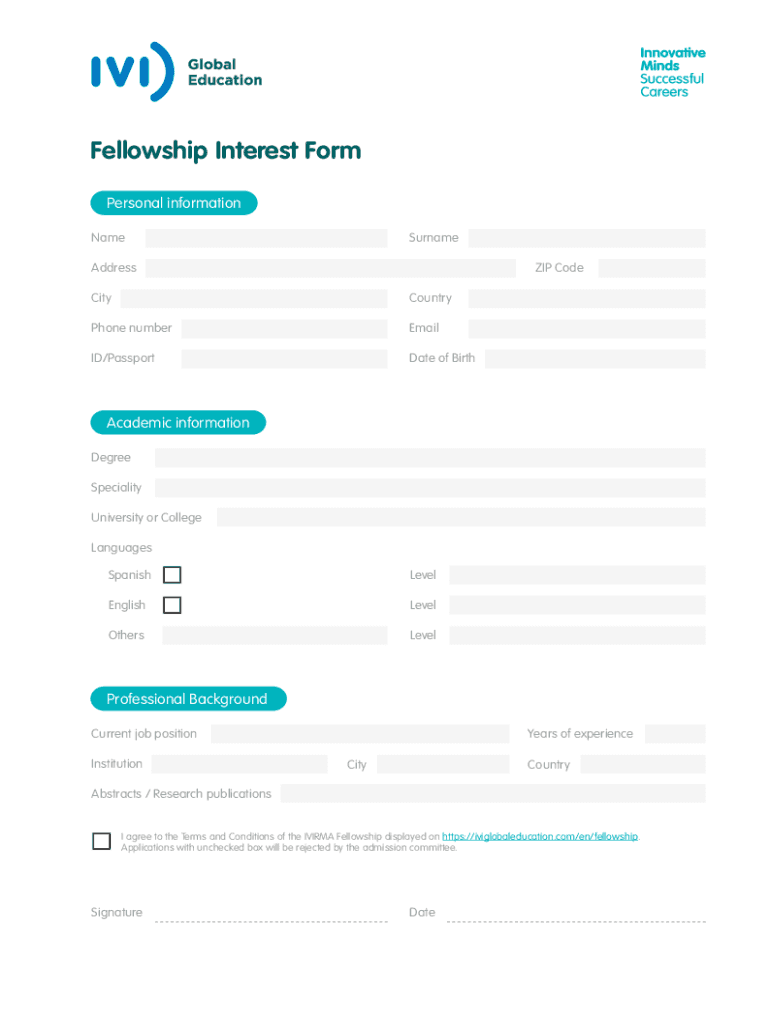Select the Address text field
Screen dimensions: 770x1024
pos(330,268)
